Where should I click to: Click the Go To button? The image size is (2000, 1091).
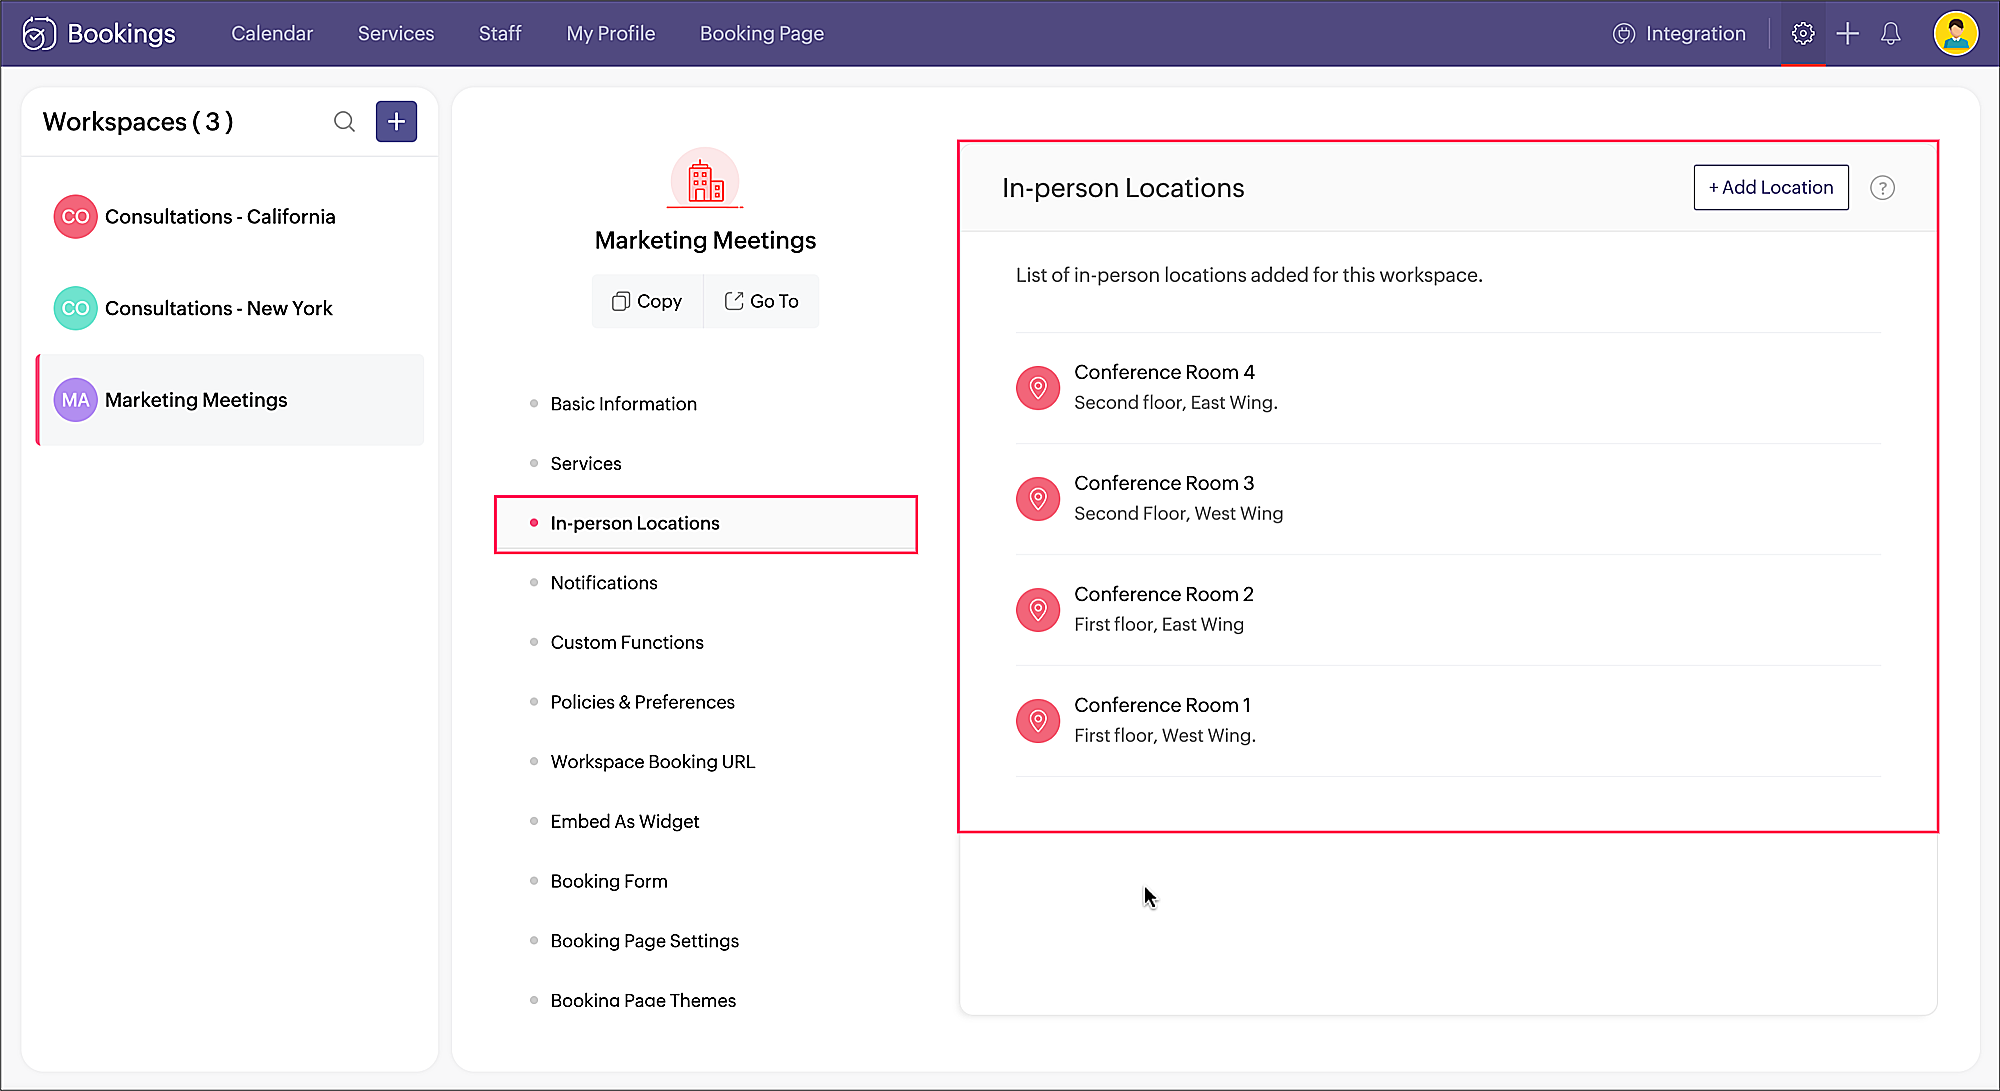click(x=761, y=301)
